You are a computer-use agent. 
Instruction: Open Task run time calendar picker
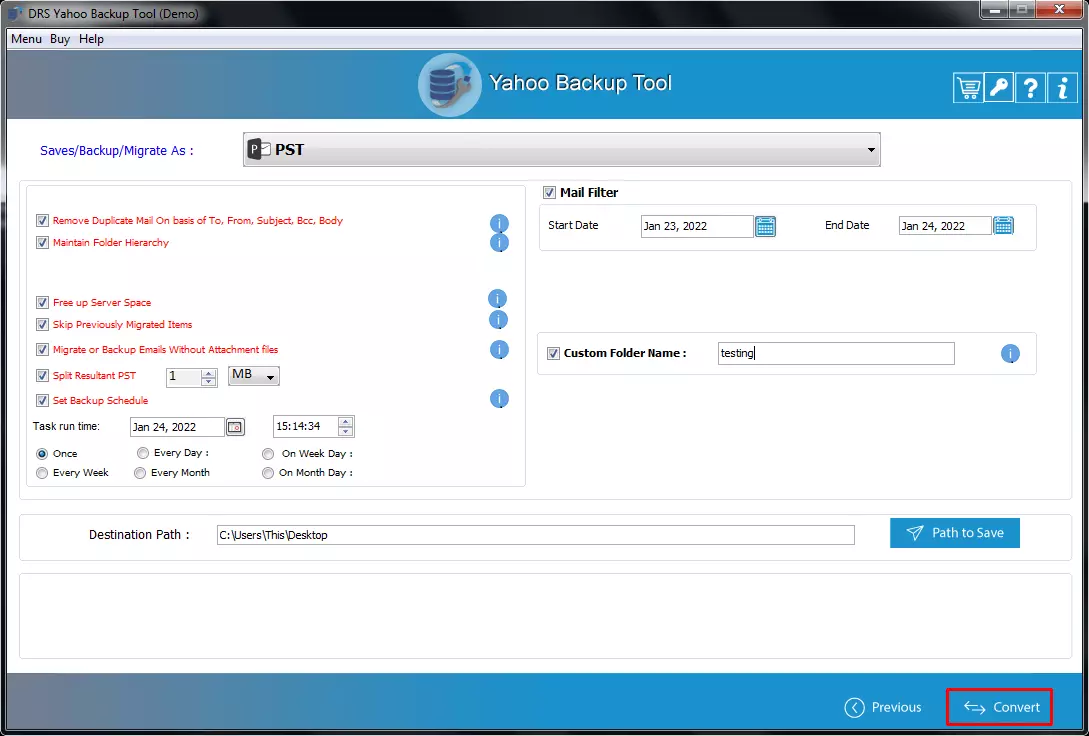[x=235, y=426]
